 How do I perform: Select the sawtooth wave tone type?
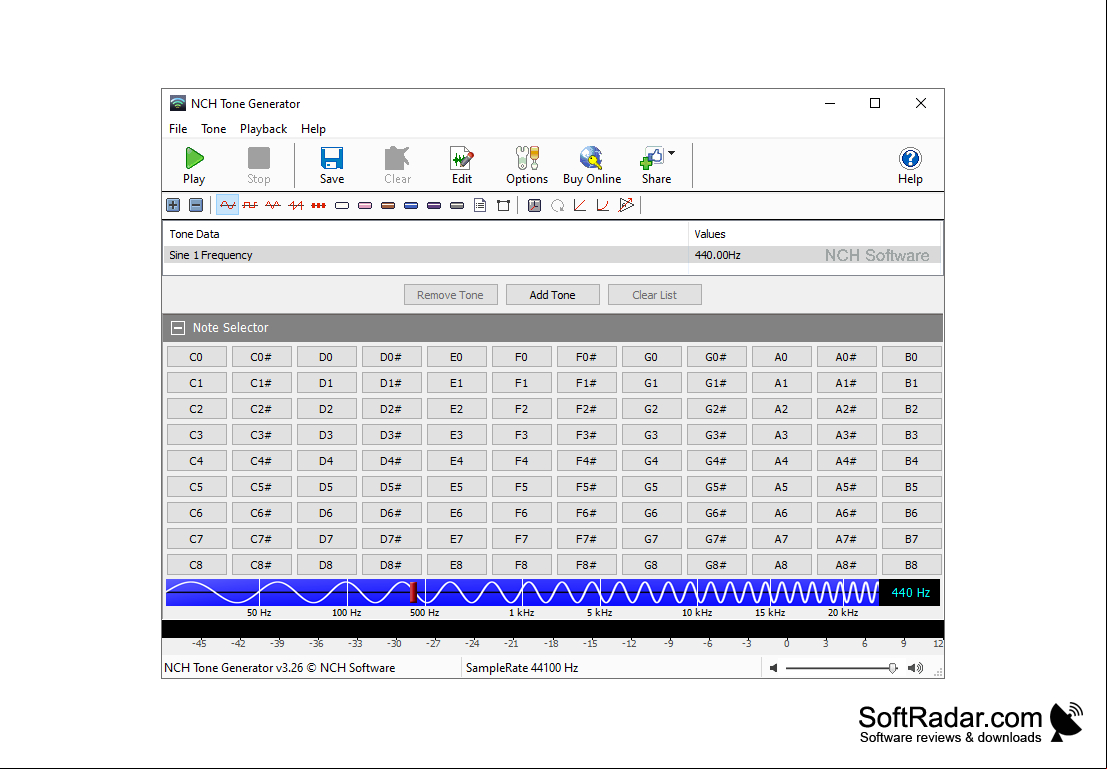(x=296, y=205)
